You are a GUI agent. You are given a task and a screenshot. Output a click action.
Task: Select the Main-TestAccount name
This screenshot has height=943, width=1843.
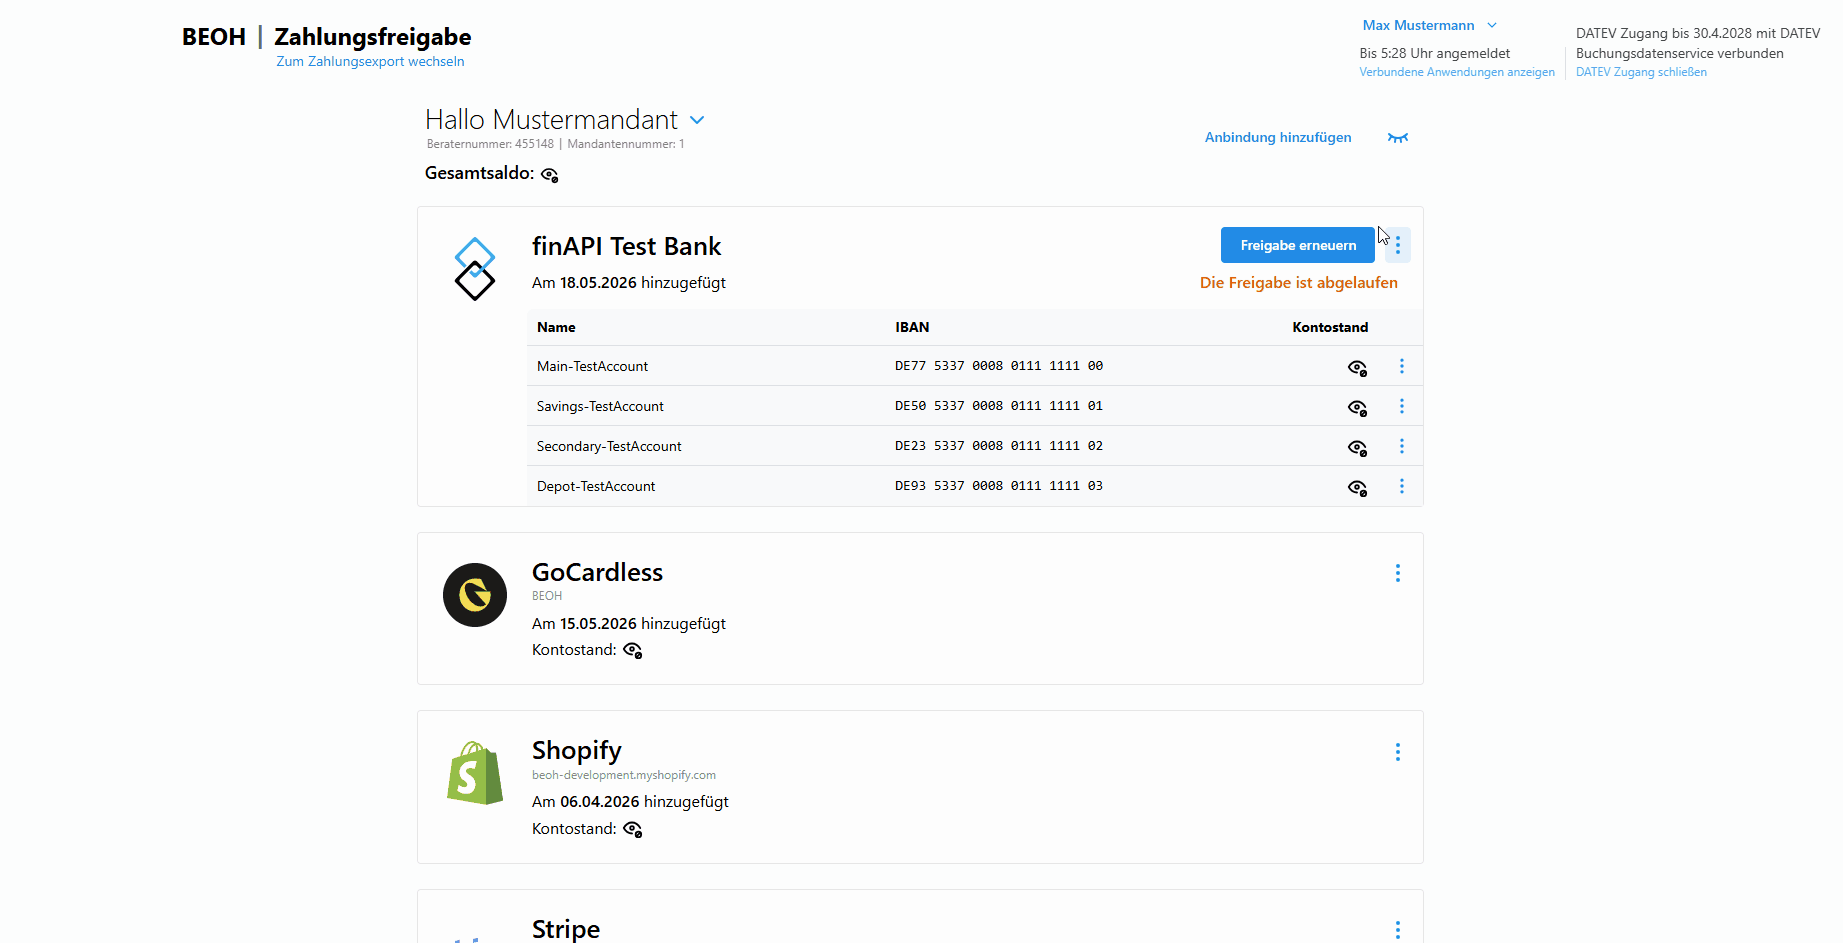[x=592, y=366]
